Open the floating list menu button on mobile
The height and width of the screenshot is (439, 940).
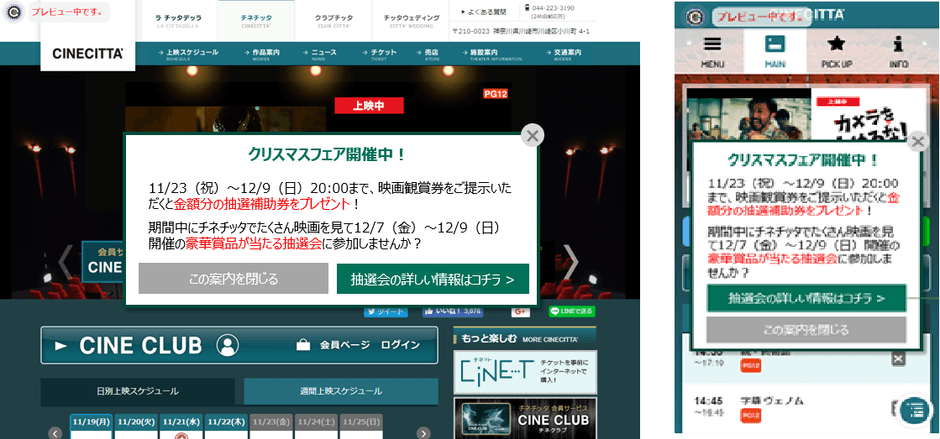coord(915,410)
